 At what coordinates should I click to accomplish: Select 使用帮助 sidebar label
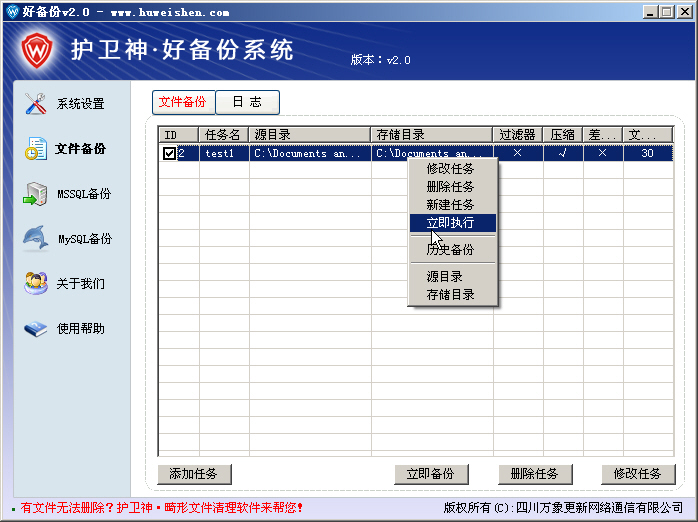[81, 329]
